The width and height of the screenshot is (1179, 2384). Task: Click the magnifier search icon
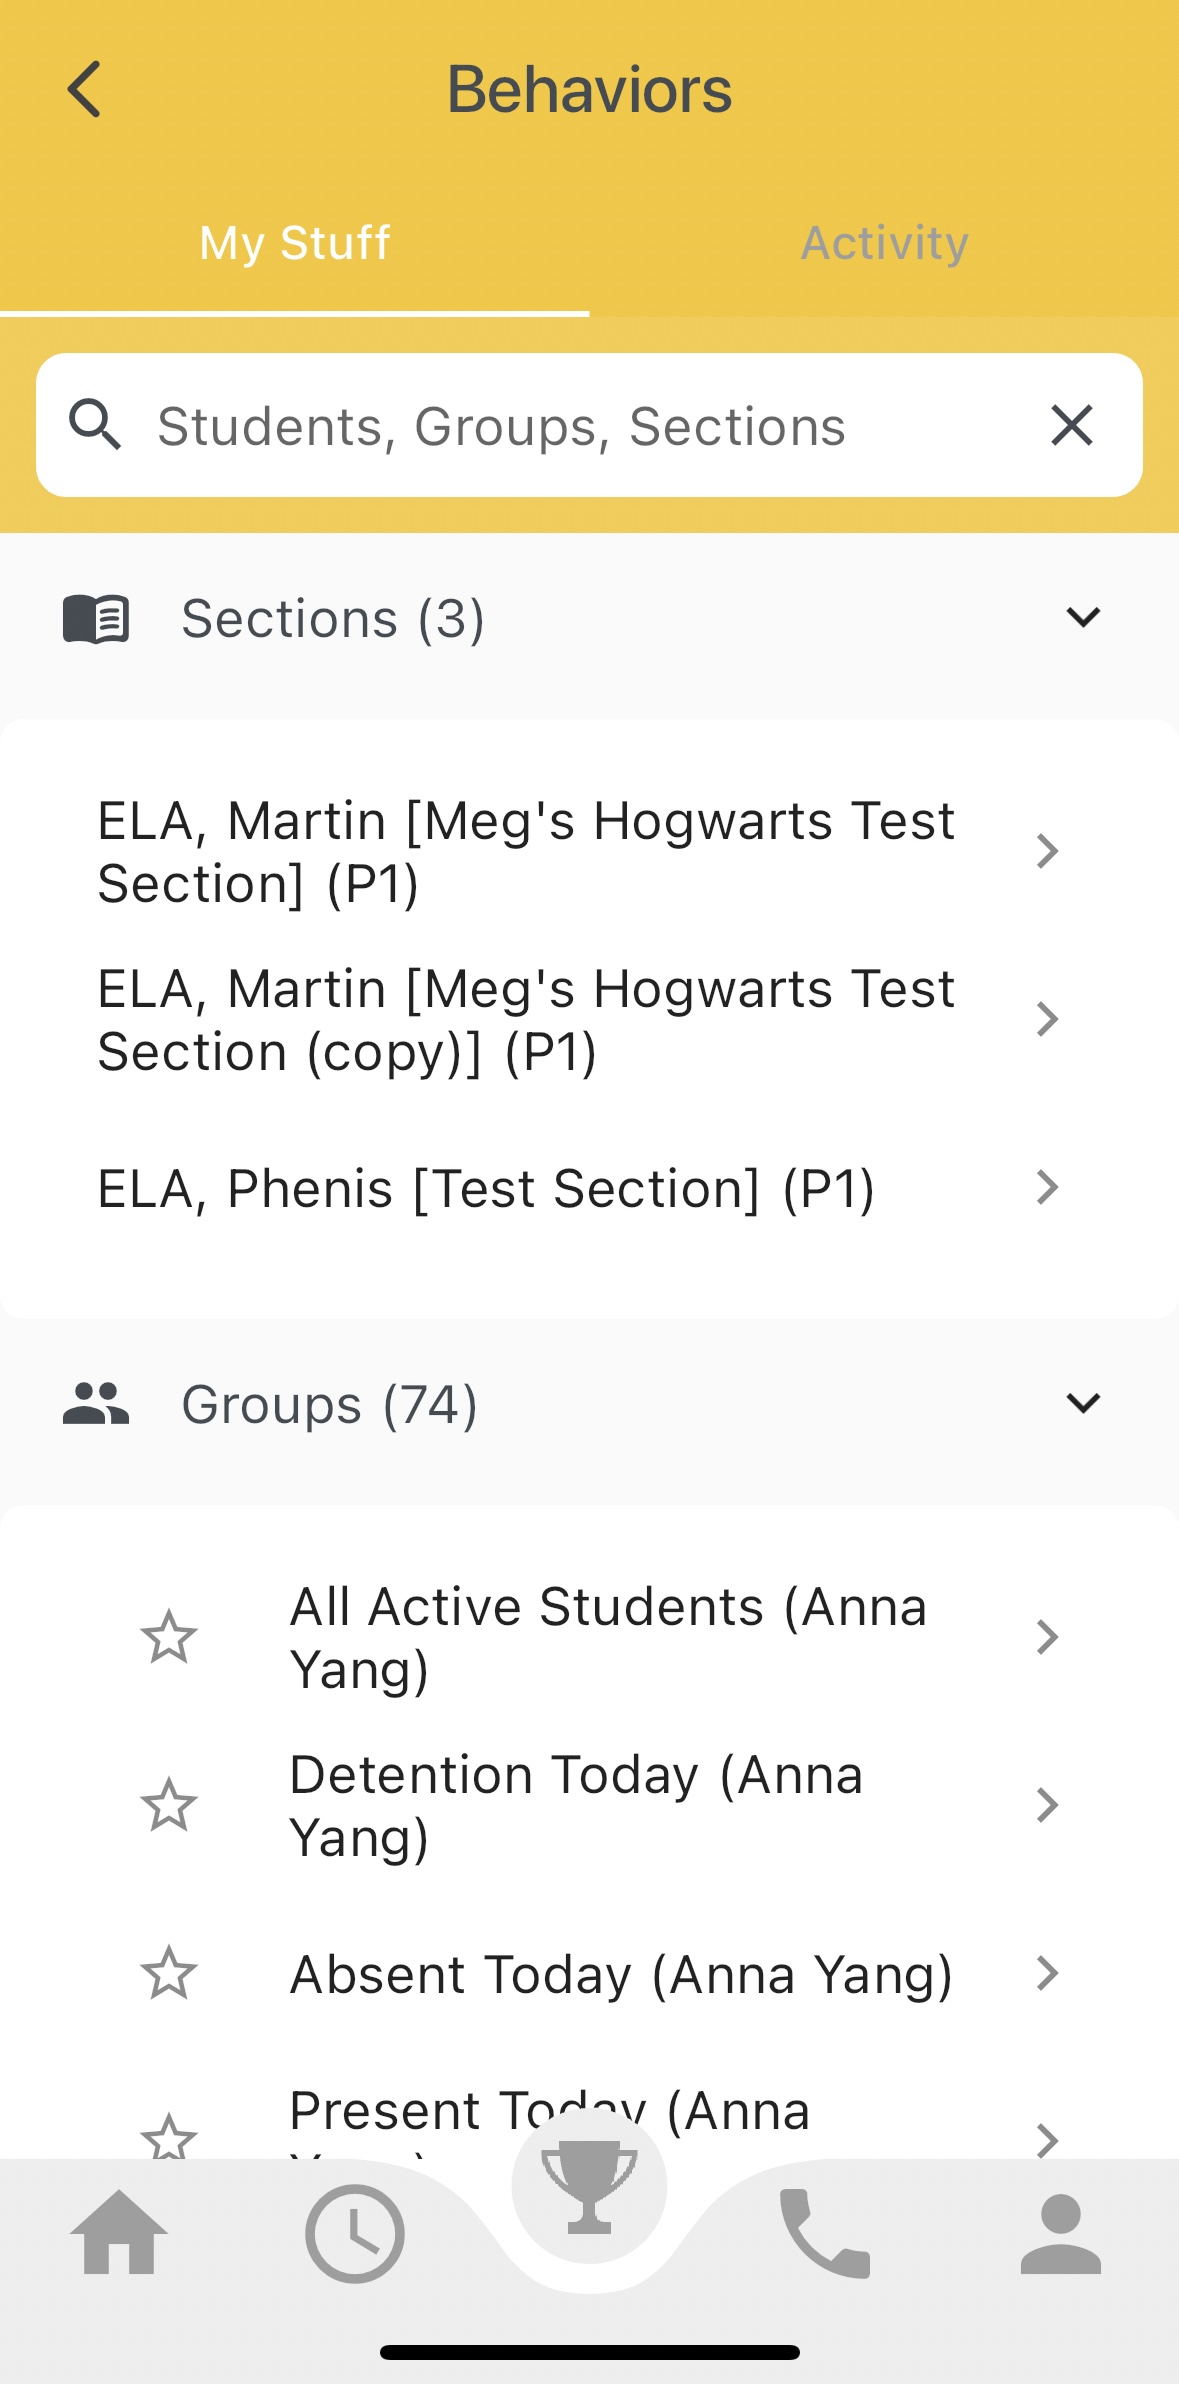(95, 425)
